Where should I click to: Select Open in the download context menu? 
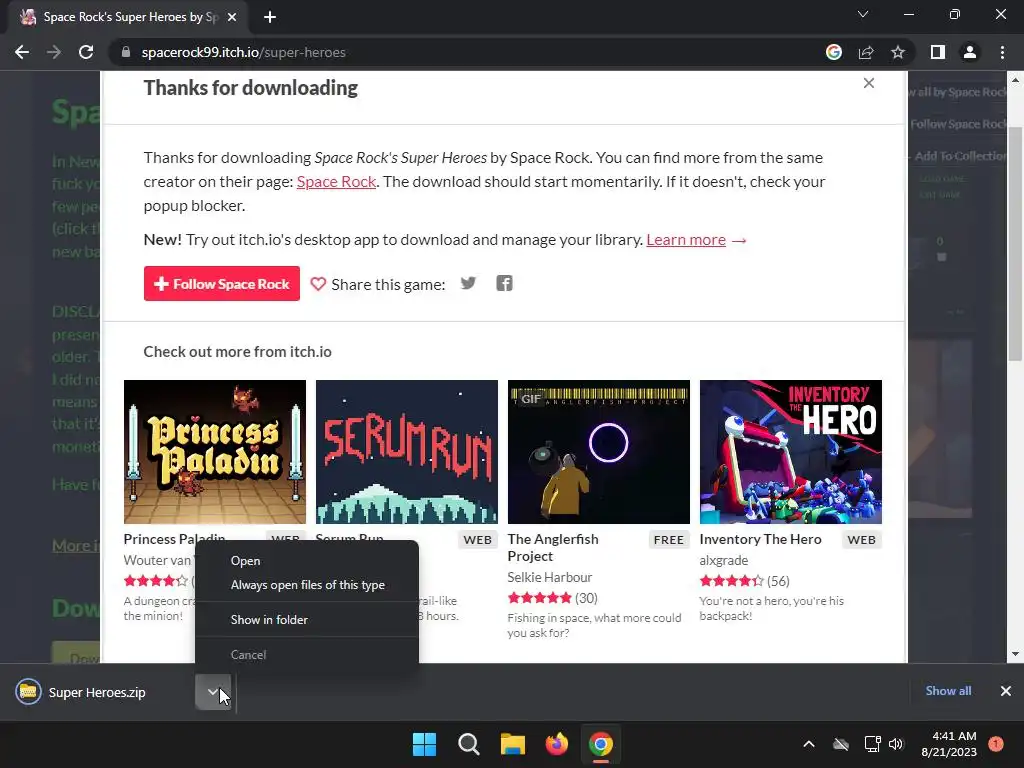coord(307,561)
